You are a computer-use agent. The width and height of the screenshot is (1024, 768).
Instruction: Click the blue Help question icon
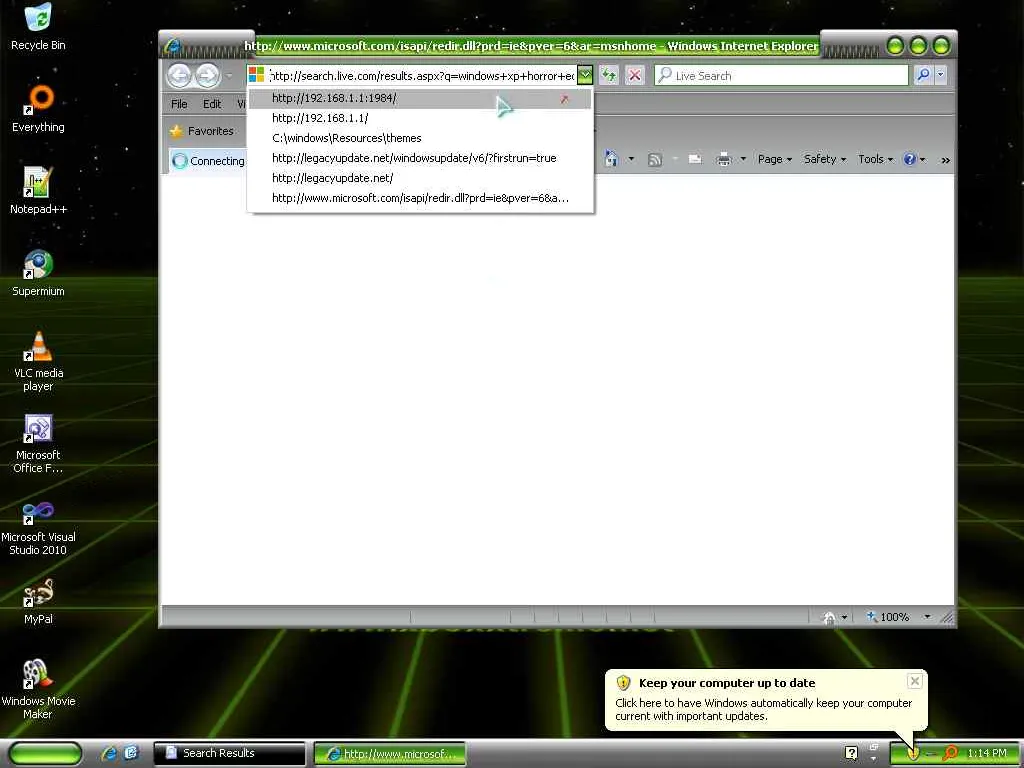tap(909, 159)
